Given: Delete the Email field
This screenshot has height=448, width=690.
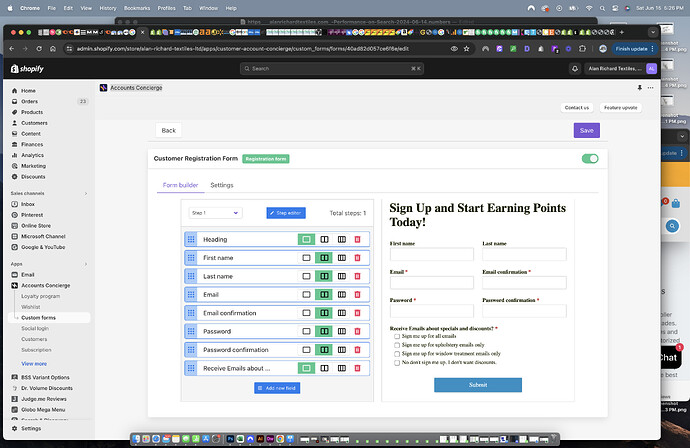Looking at the screenshot, I should click(357, 294).
